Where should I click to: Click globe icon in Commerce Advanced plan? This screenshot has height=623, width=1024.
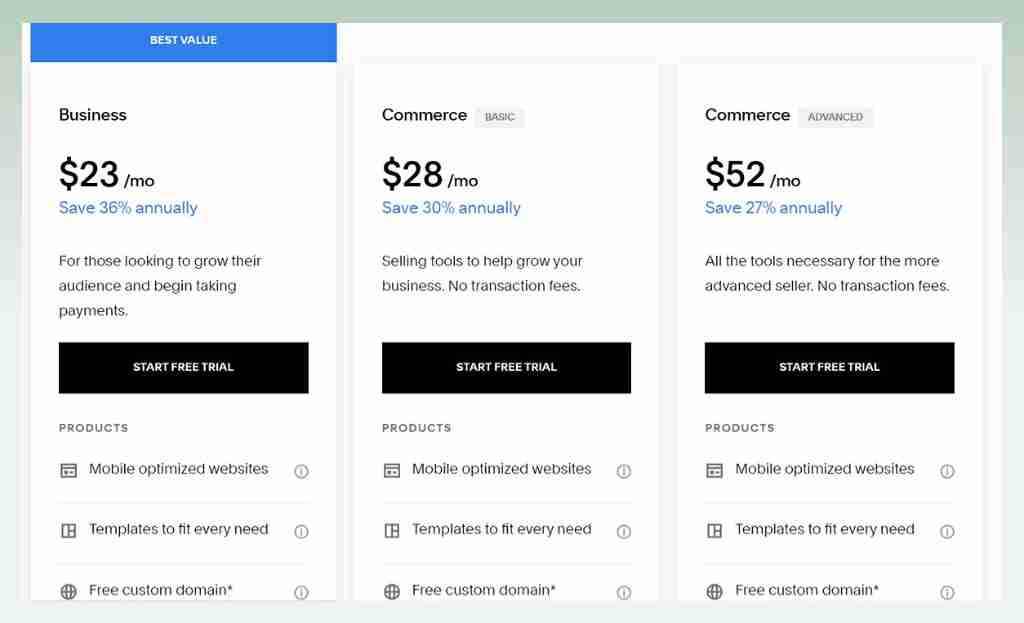(x=714, y=592)
